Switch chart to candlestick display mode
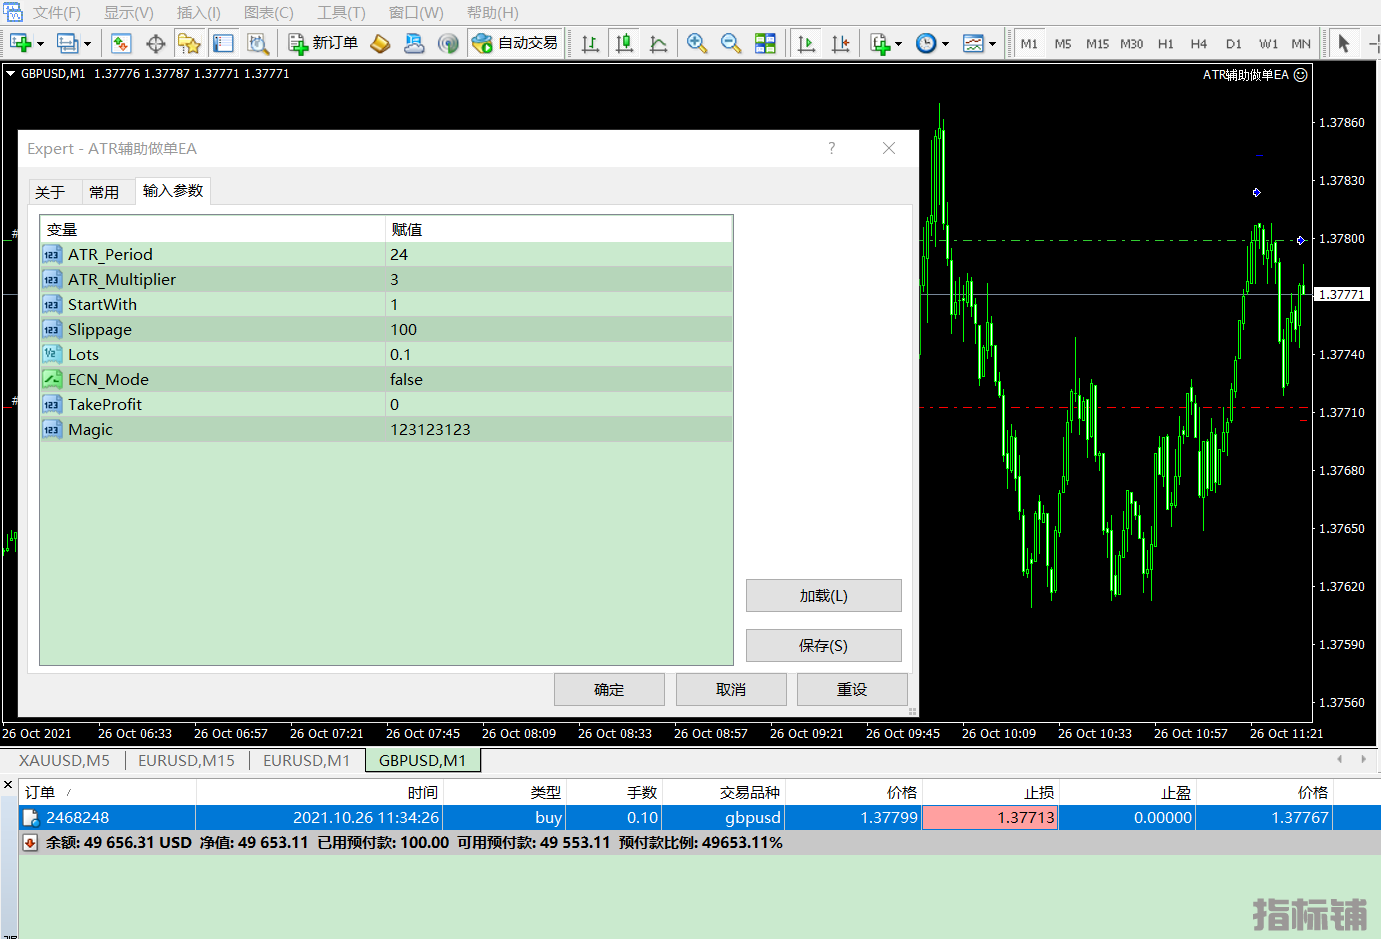Screen dimensions: 1381x939 [x=625, y=43]
